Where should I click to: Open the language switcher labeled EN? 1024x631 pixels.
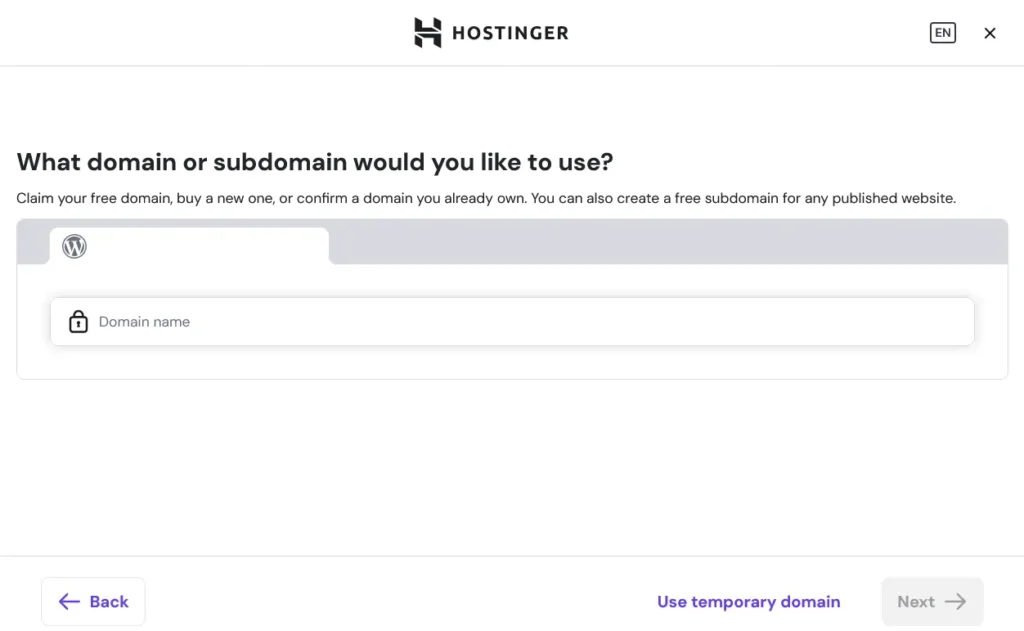[x=942, y=32]
